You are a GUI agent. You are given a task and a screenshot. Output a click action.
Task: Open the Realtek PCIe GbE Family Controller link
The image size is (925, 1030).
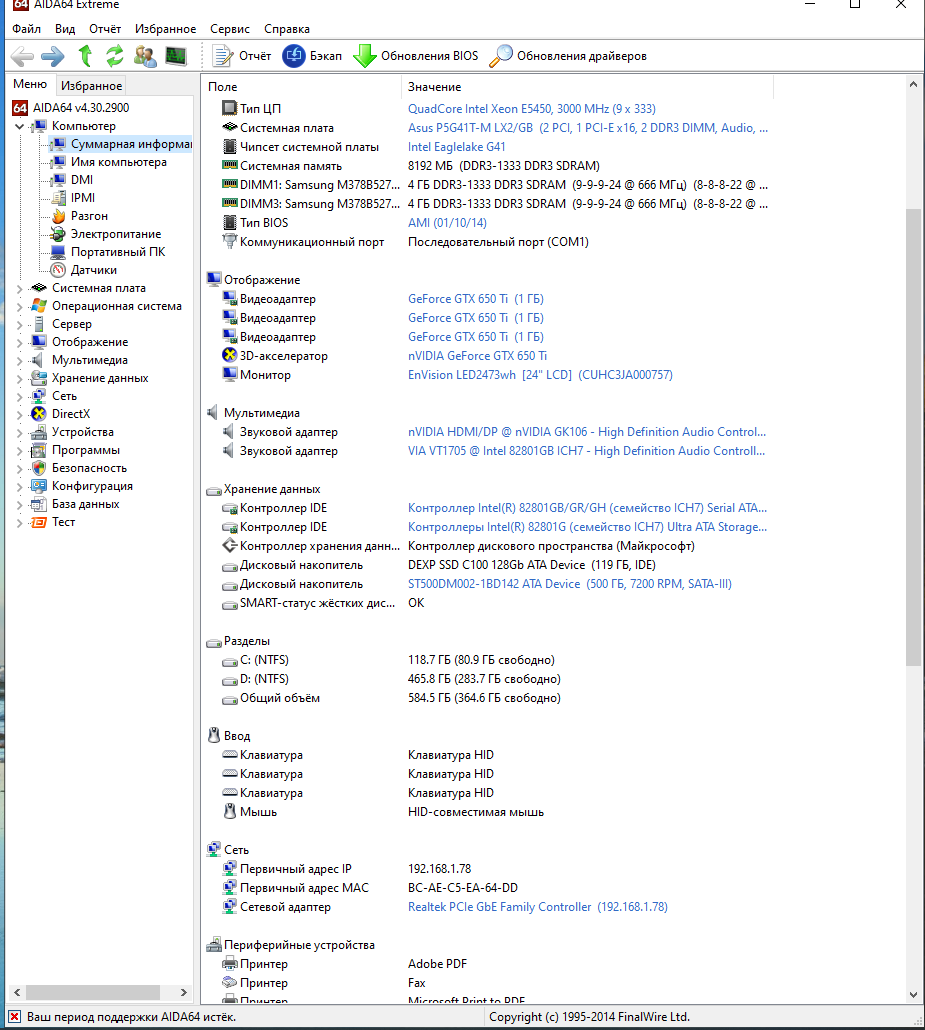click(x=499, y=907)
